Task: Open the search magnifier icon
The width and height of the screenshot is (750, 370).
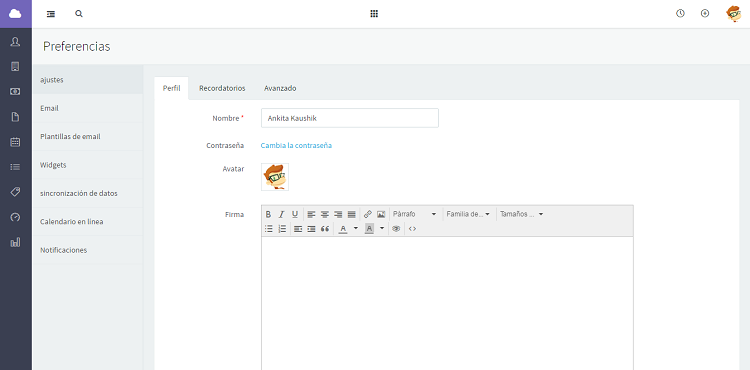Action: tap(79, 14)
